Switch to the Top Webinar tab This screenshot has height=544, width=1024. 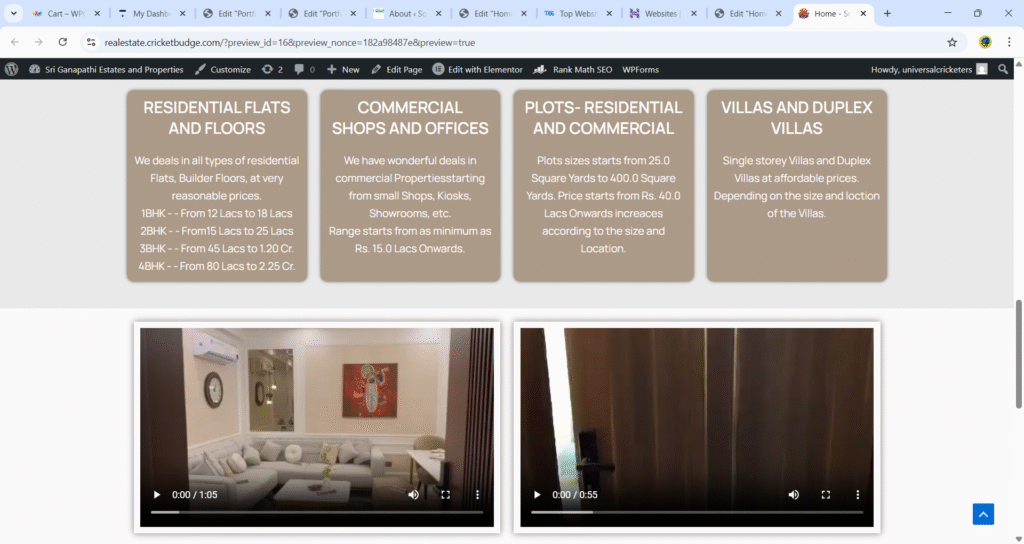point(574,14)
